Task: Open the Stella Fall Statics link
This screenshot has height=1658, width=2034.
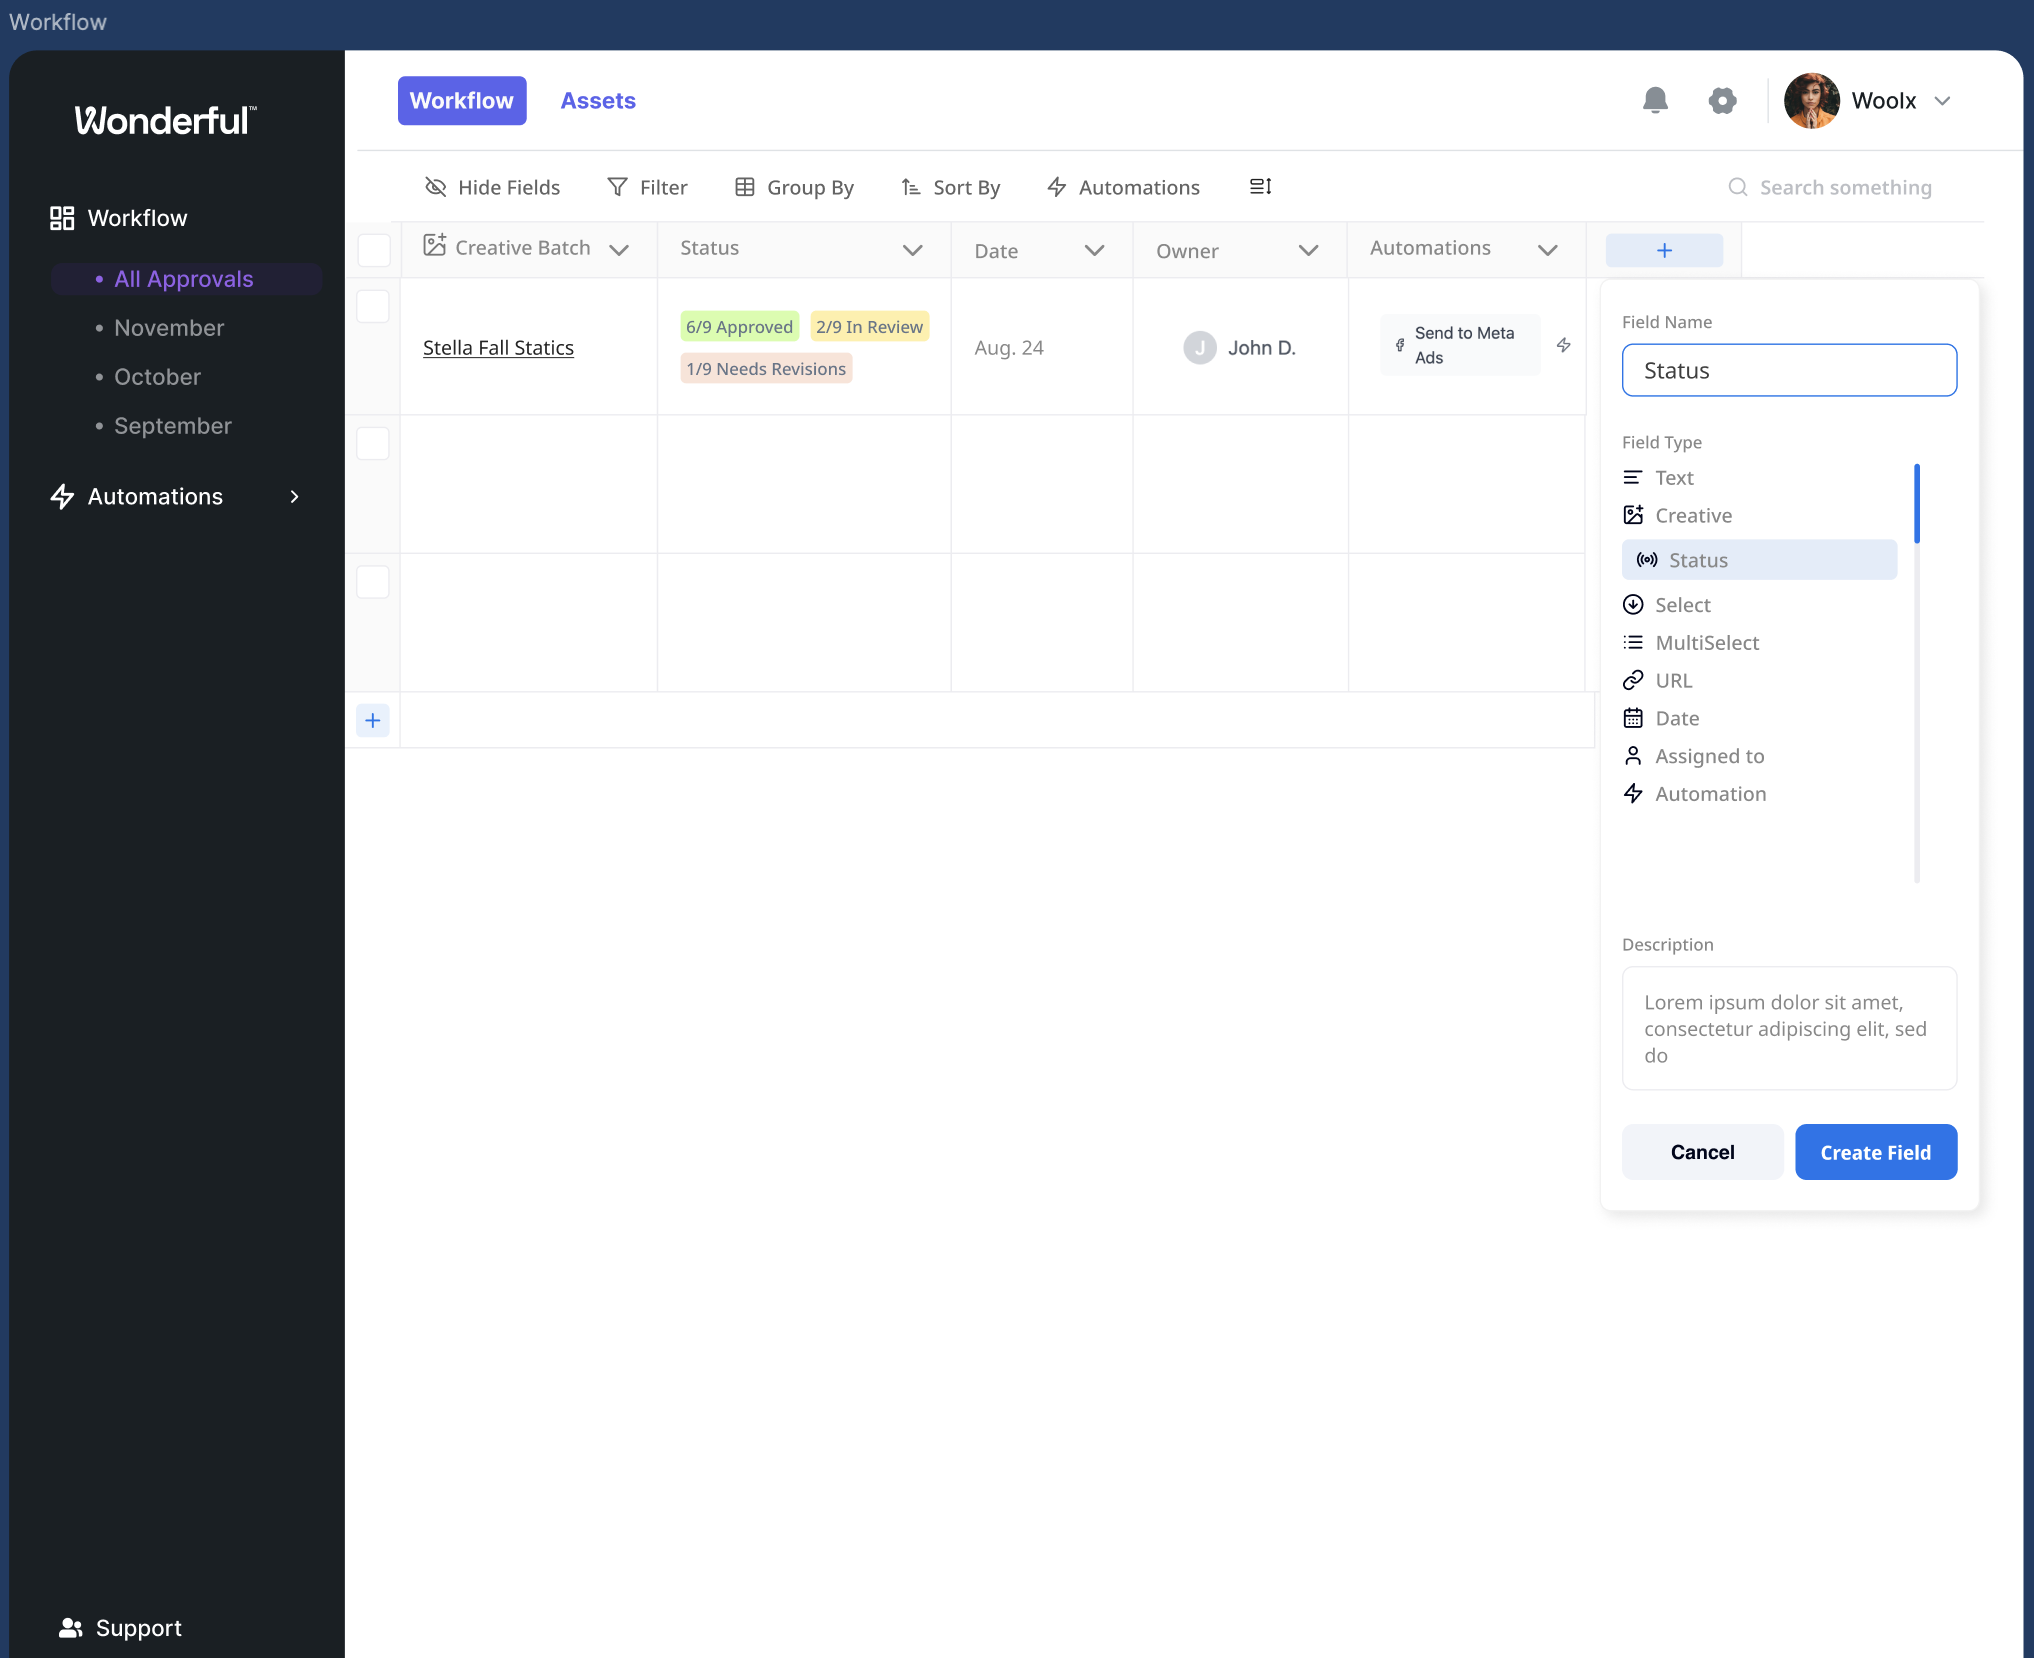Action: tap(498, 348)
